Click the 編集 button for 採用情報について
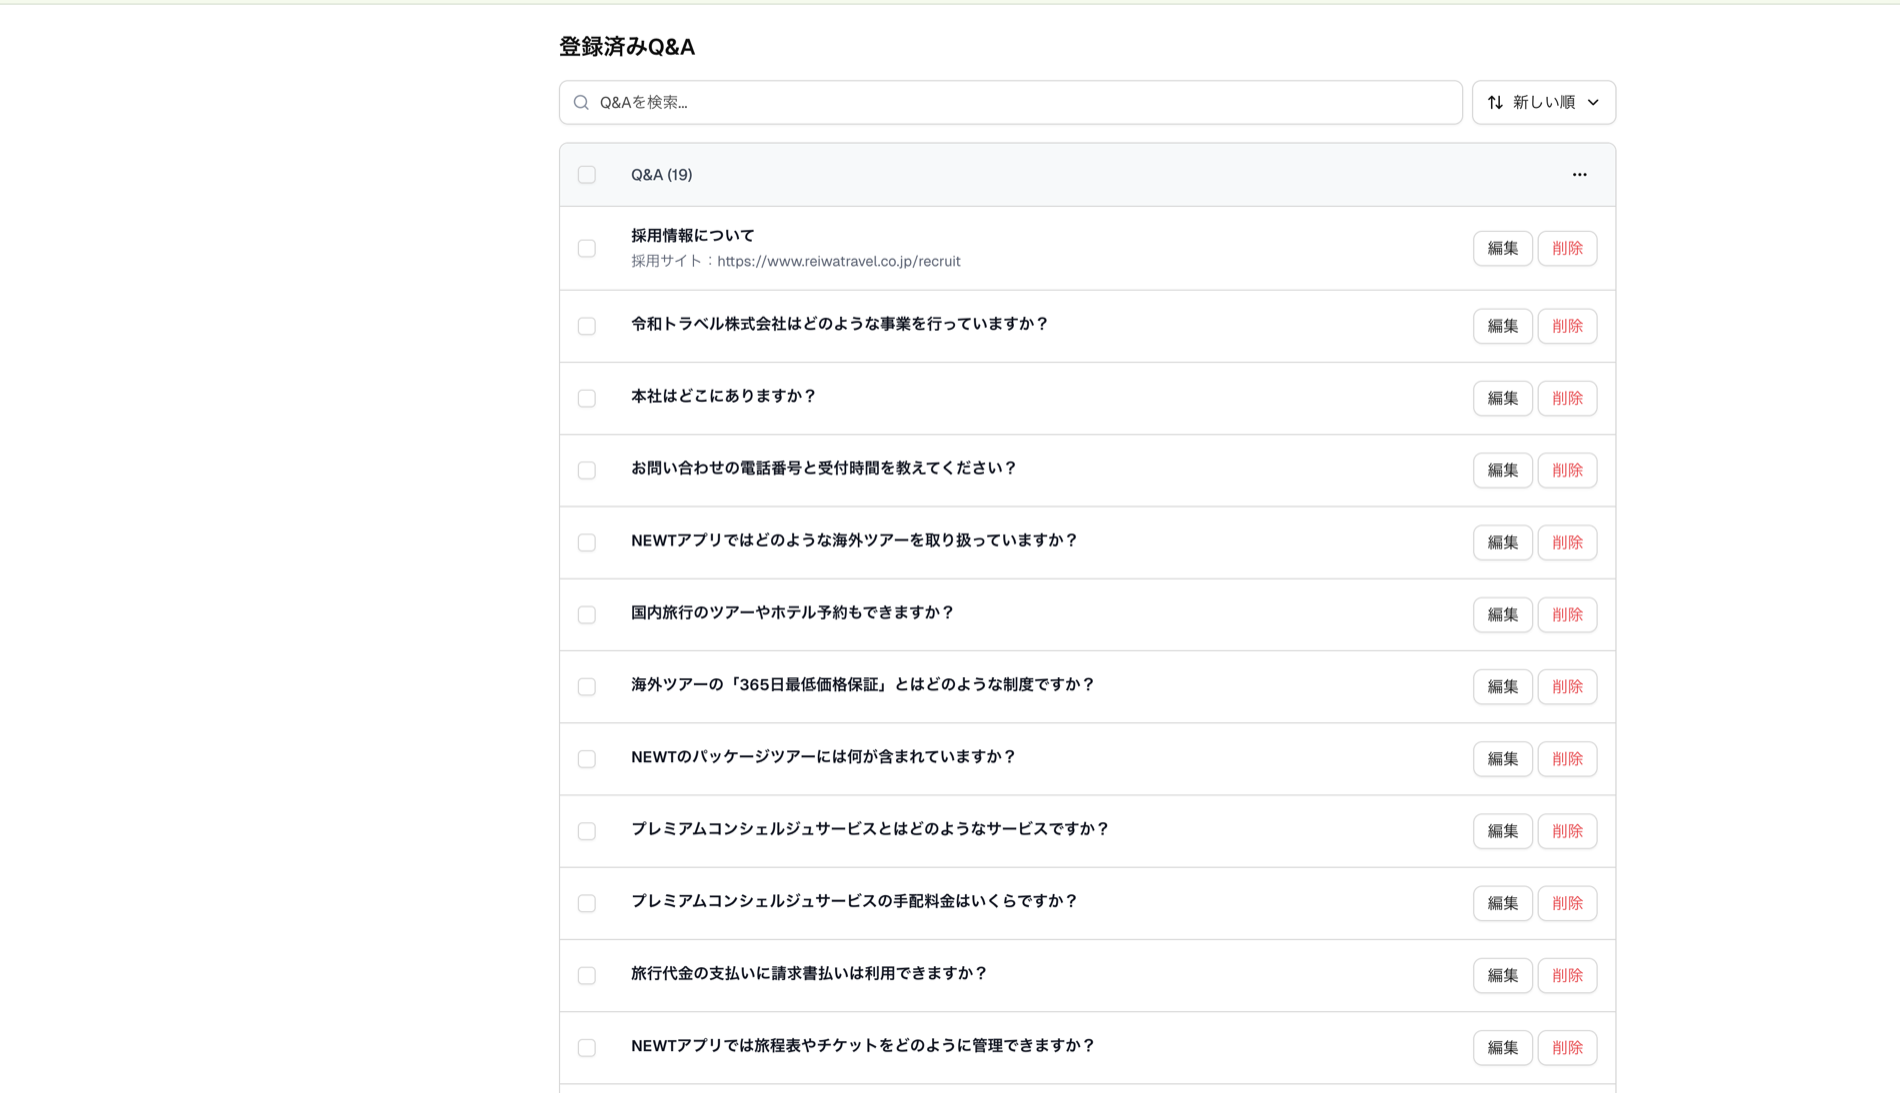 click(x=1502, y=248)
